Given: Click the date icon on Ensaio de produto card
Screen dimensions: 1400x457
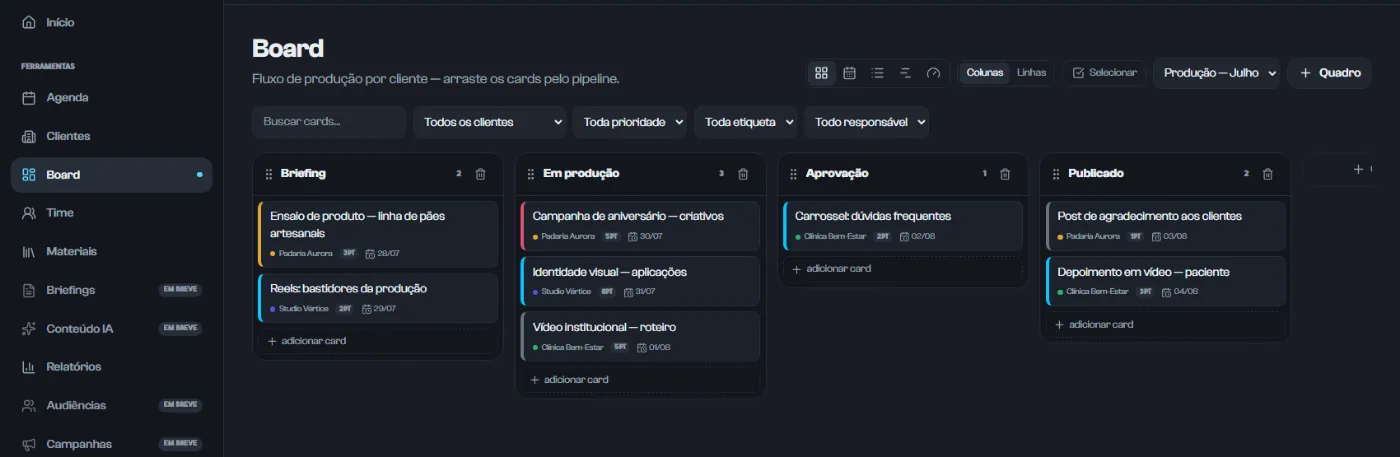Looking at the screenshot, I should coord(370,253).
